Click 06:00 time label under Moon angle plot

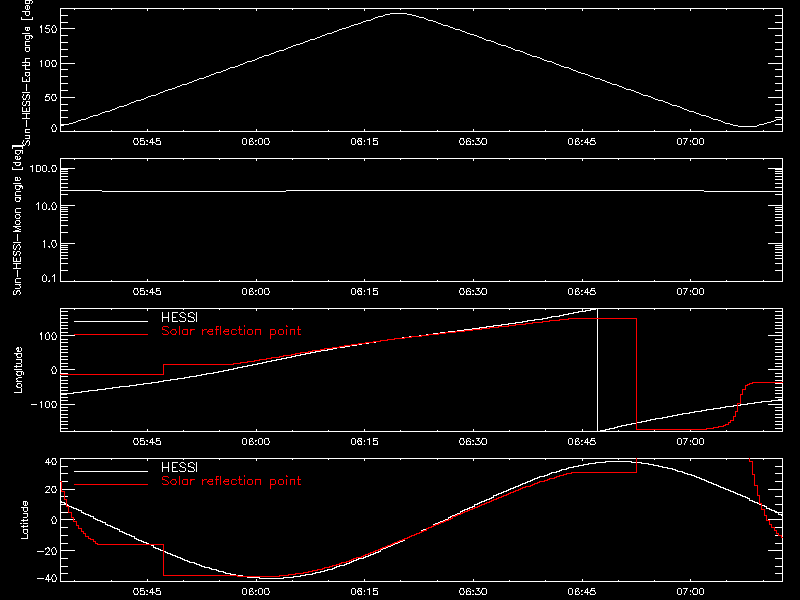point(256,292)
